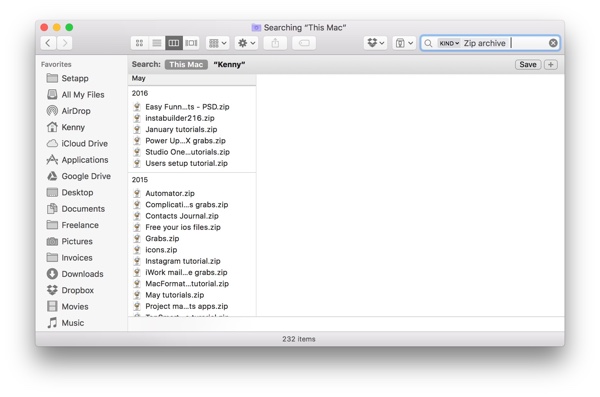This screenshot has width=600, height=397.
Task: Select MacFormat...tutorial.zip
Action: point(187,284)
